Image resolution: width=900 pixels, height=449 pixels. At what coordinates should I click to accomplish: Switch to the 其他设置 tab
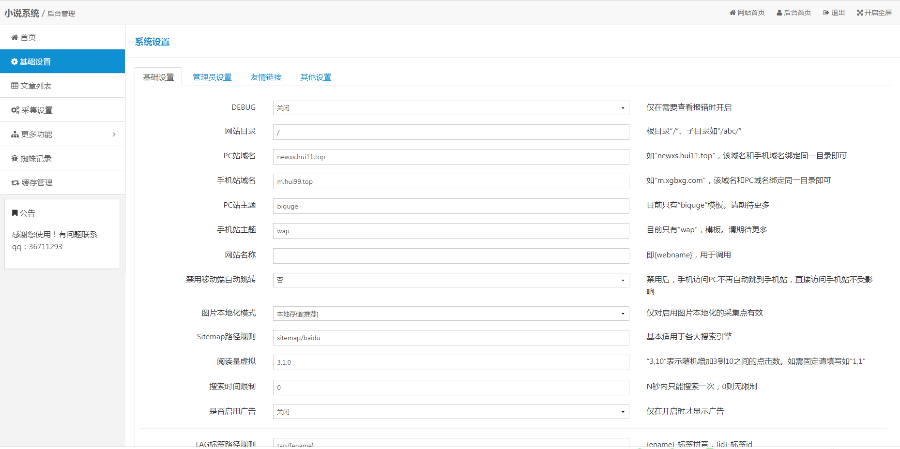tap(316, 78)
